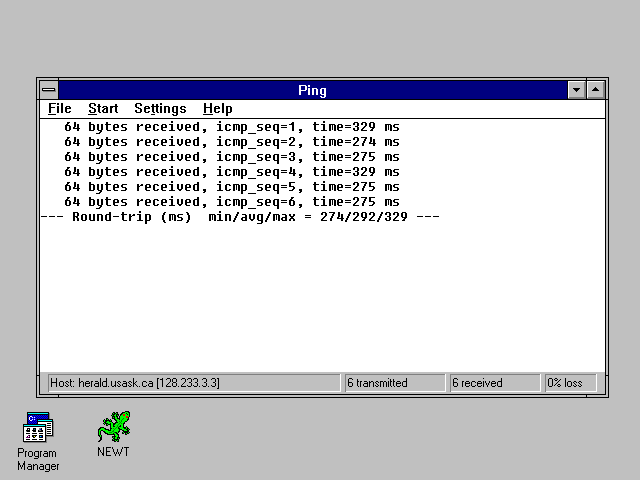
Task: Click the Ping title bar
Action: click(x=312, y=90)
